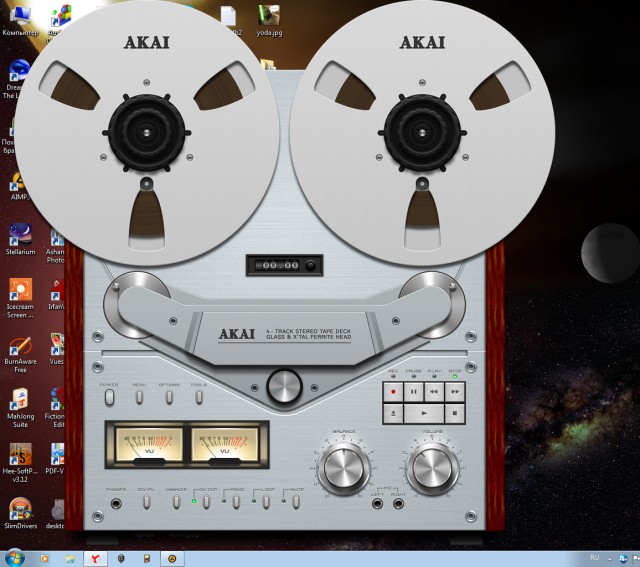Viewport: 640px width, 567px height.
Task: Open the Компьютер desktop icon
Action: click(x=20, y=20)
